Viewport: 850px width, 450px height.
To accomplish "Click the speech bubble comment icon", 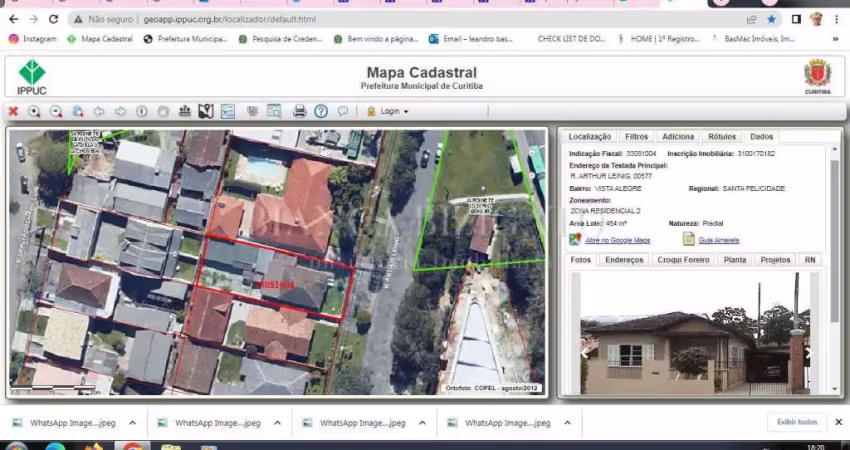I will pyautogui.click(x=343, y=111).
